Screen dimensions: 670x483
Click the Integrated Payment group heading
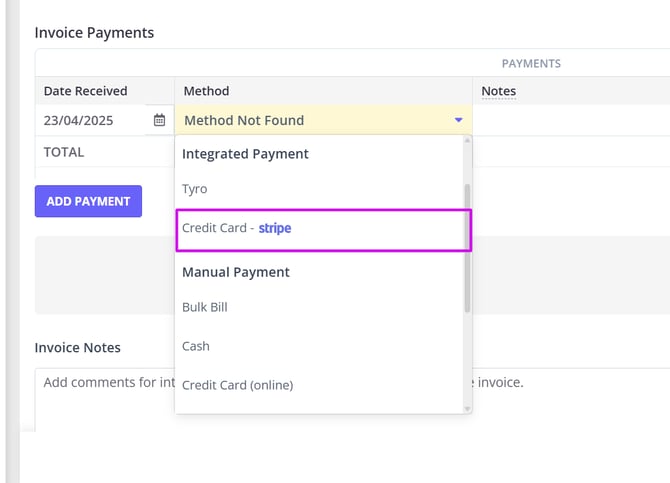pos(245,154)
